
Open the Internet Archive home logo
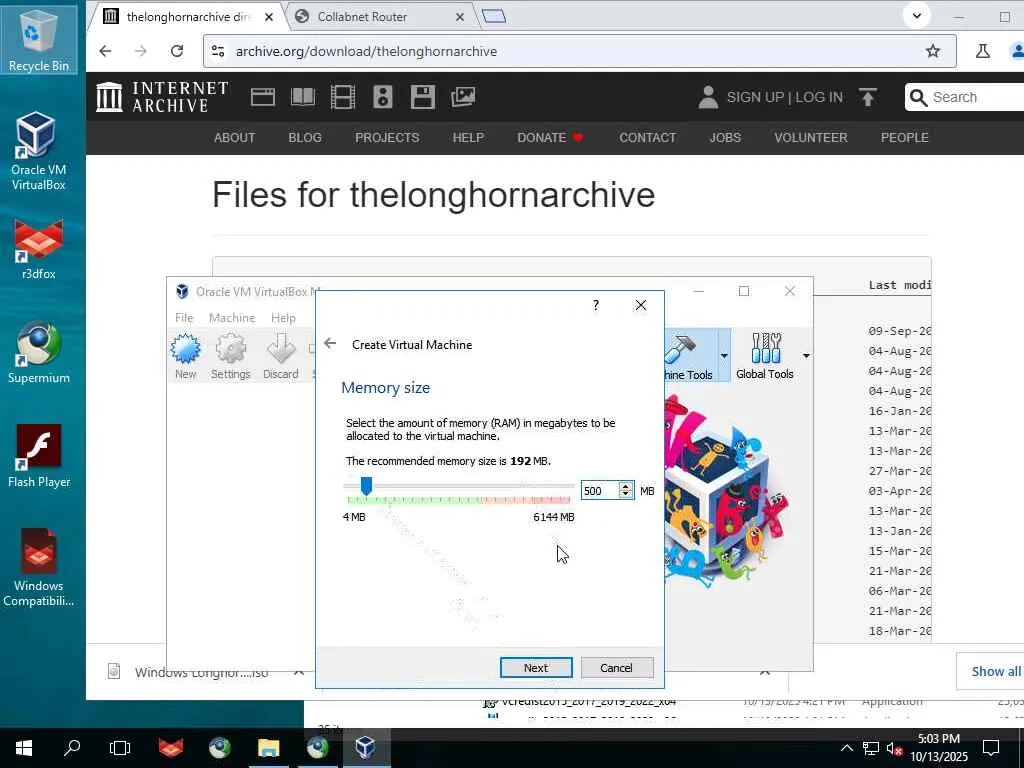[162, 97]
